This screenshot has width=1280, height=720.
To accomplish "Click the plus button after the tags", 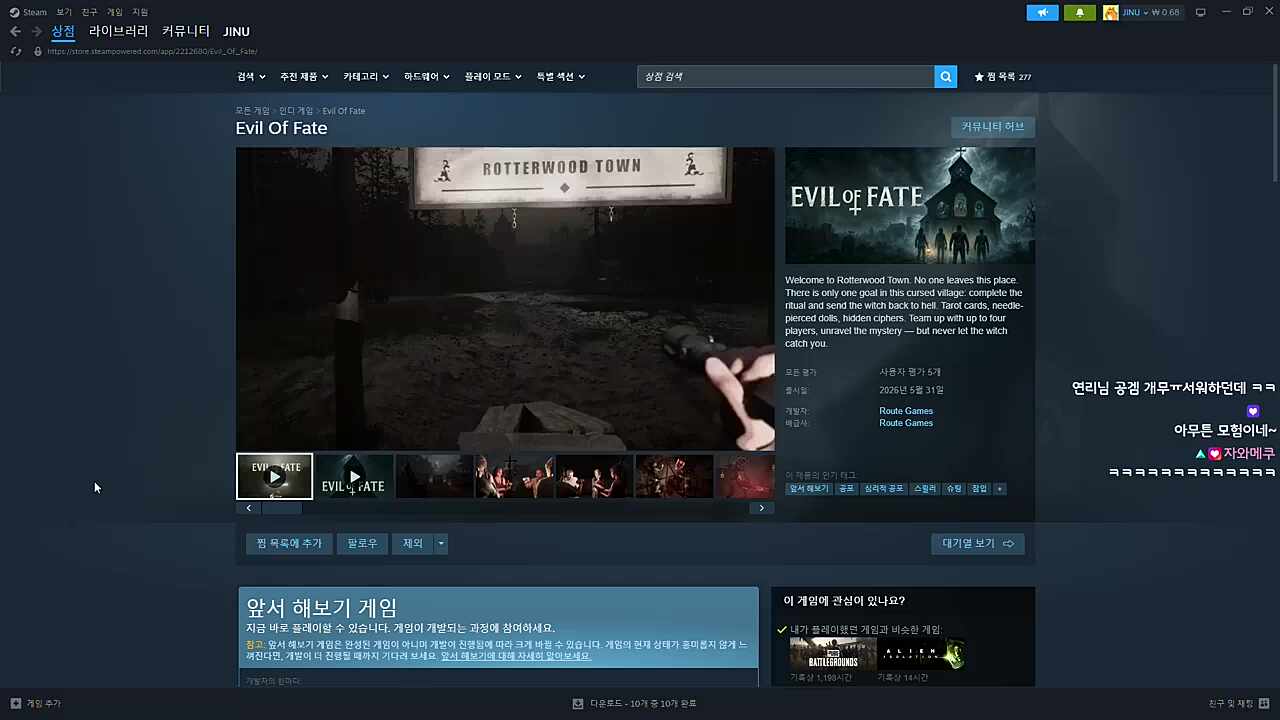I will tap(999, 488).
